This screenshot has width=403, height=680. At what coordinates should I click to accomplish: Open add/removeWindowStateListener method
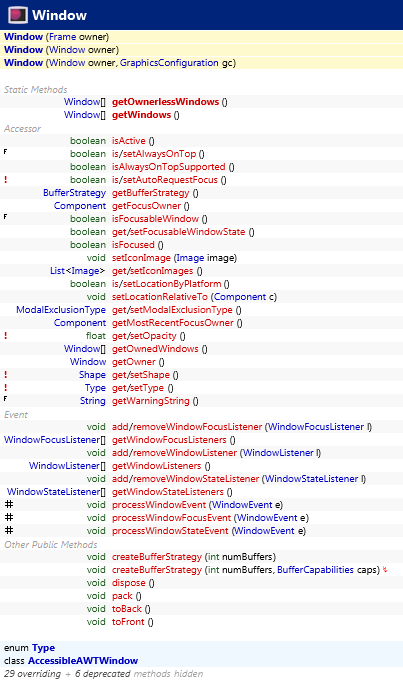[x=185, y=479]
